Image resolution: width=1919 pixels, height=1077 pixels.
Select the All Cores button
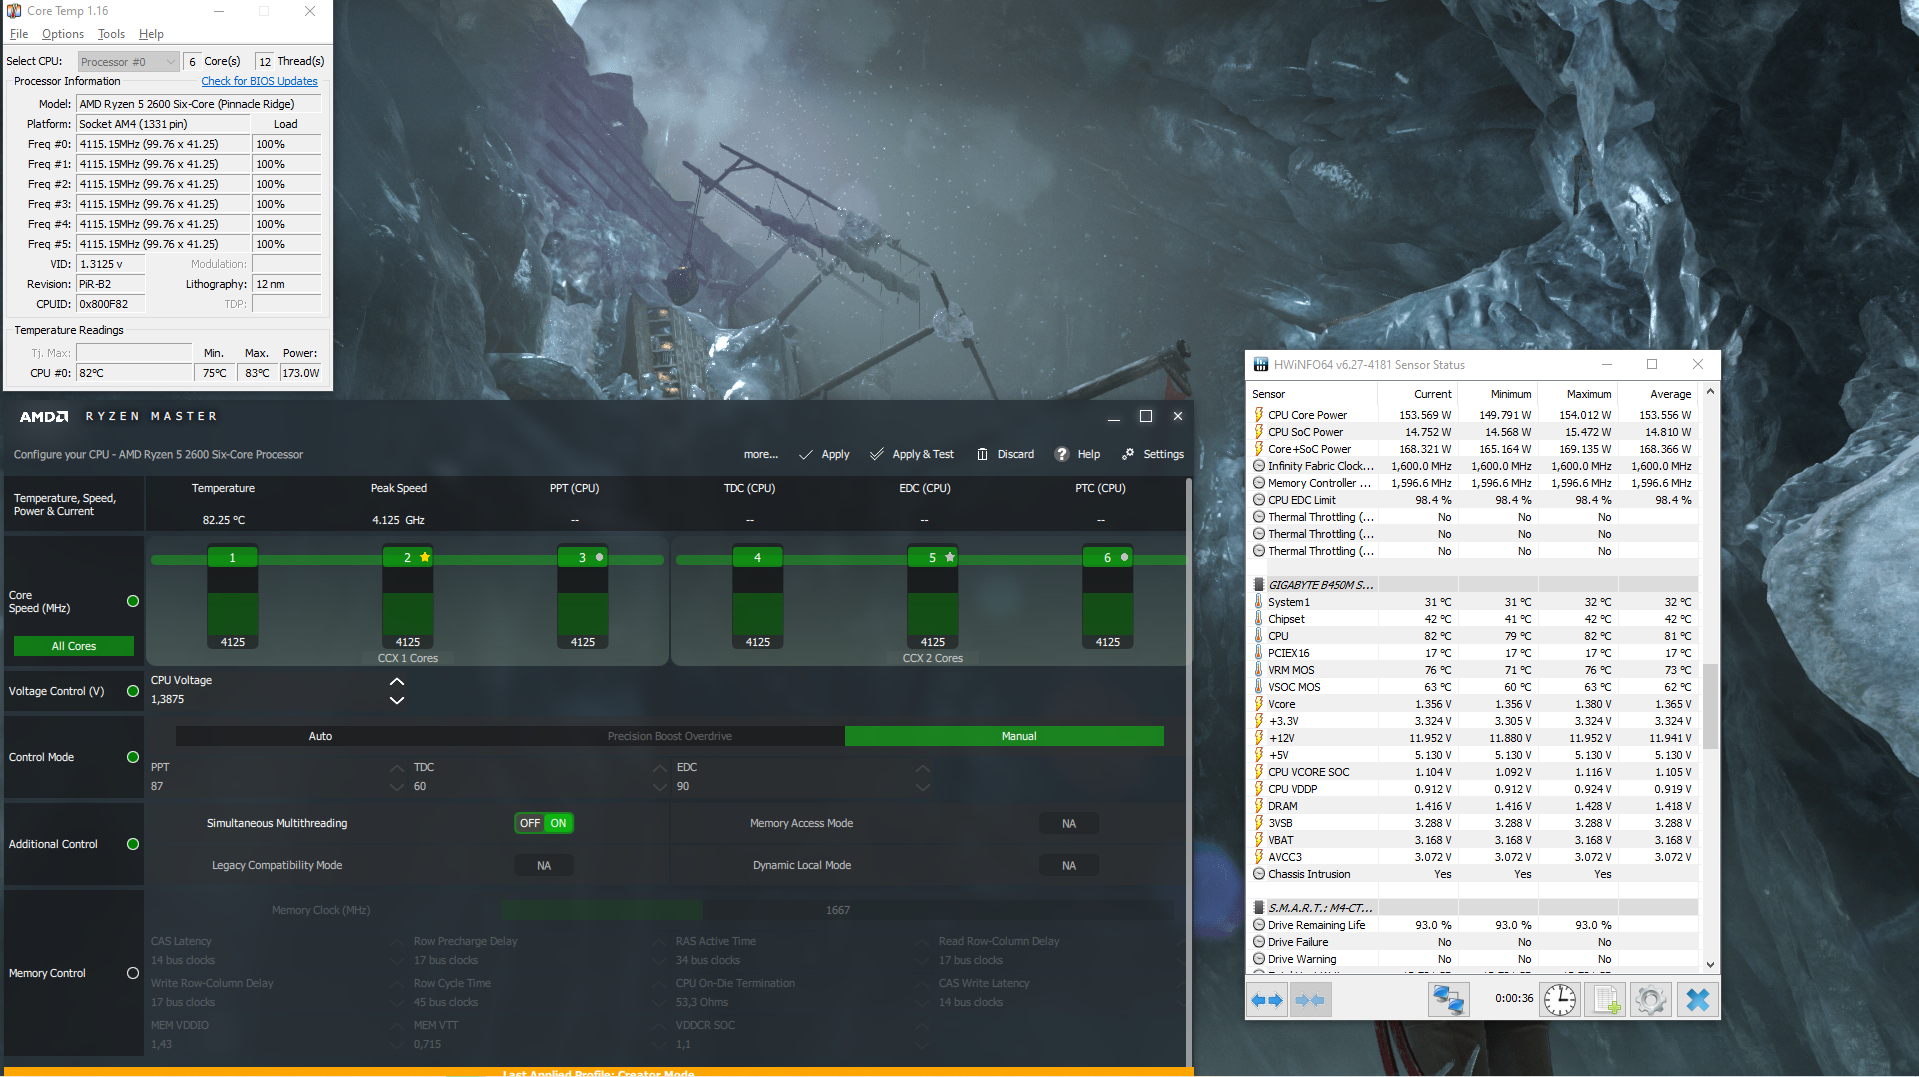coord(74,646)
